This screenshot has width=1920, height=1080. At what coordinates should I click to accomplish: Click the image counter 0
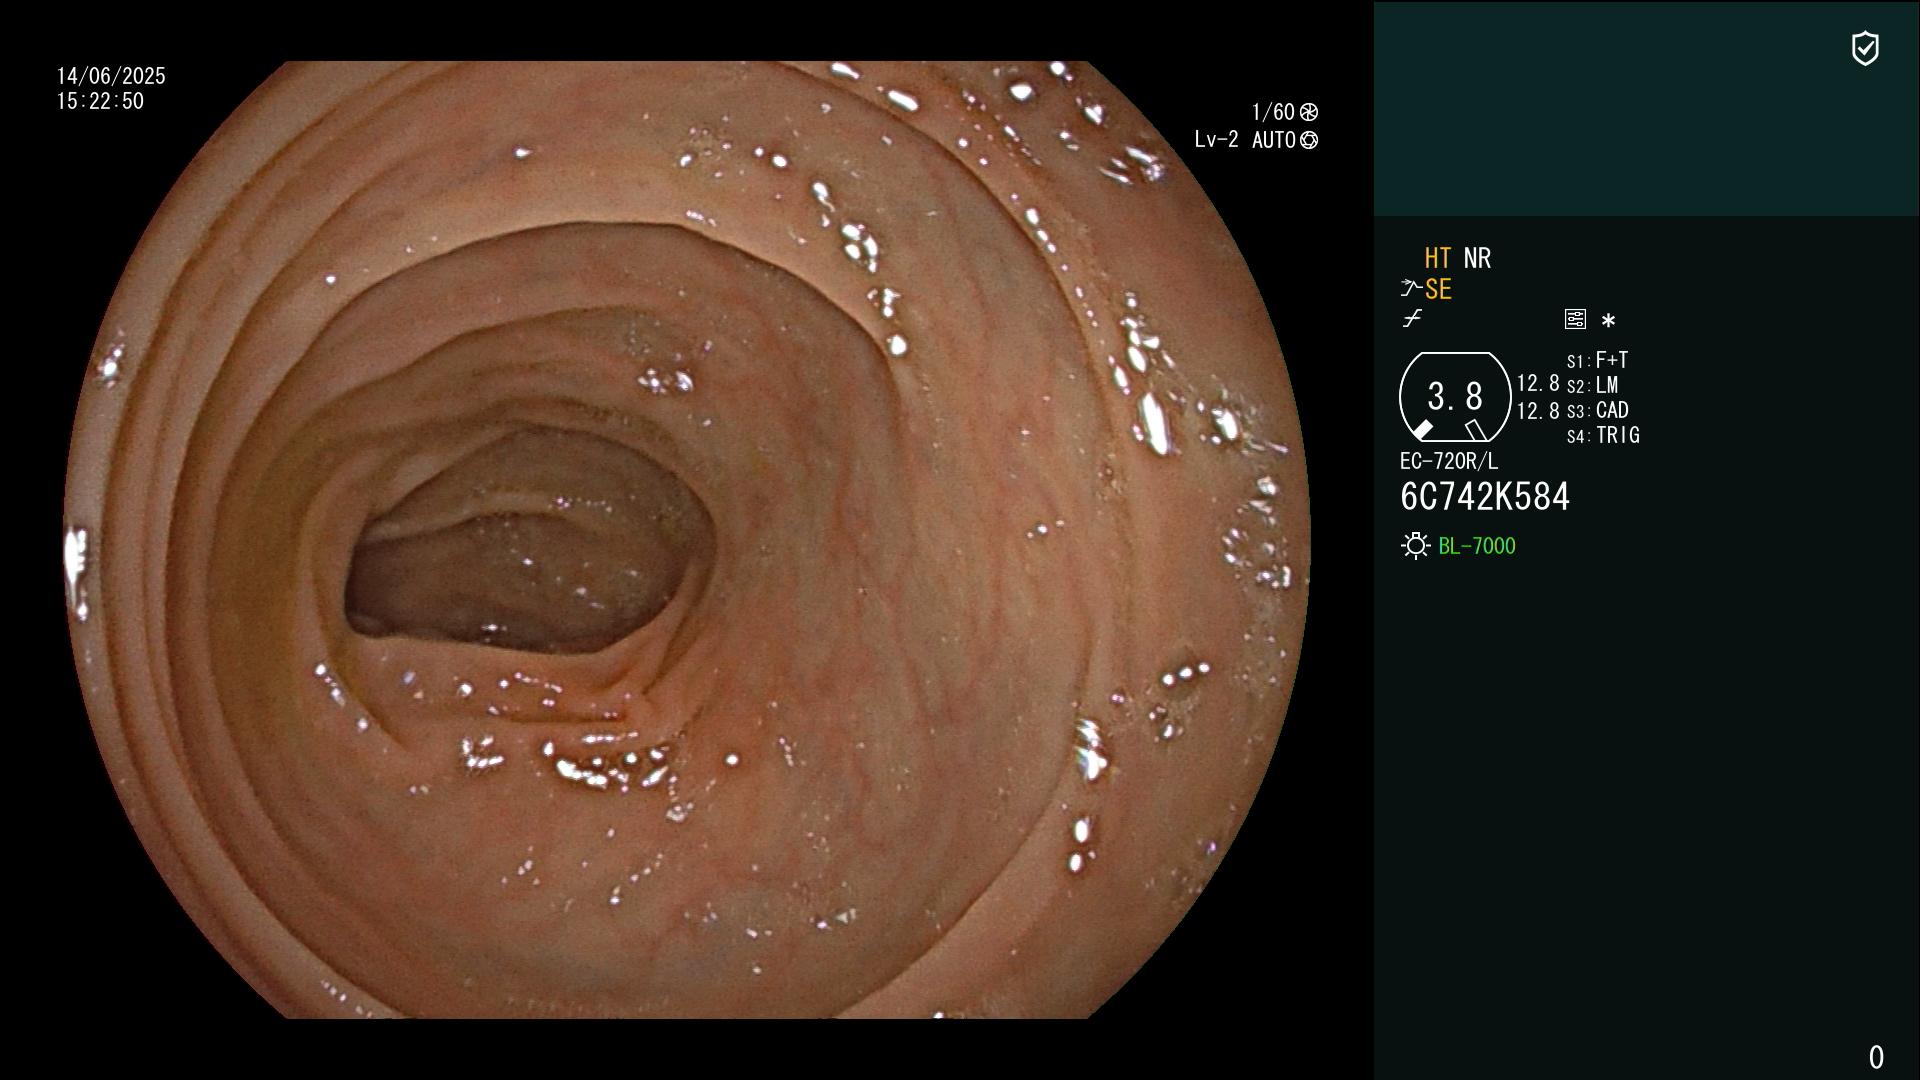point(1876,1057)
